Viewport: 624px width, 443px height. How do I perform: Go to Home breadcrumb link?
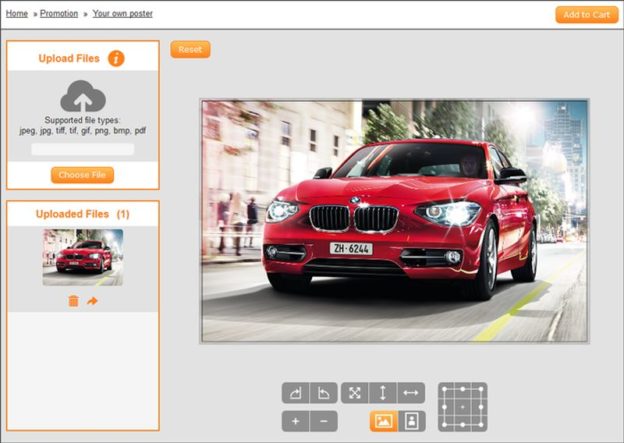pyautogui.click(x=17, y=14)
